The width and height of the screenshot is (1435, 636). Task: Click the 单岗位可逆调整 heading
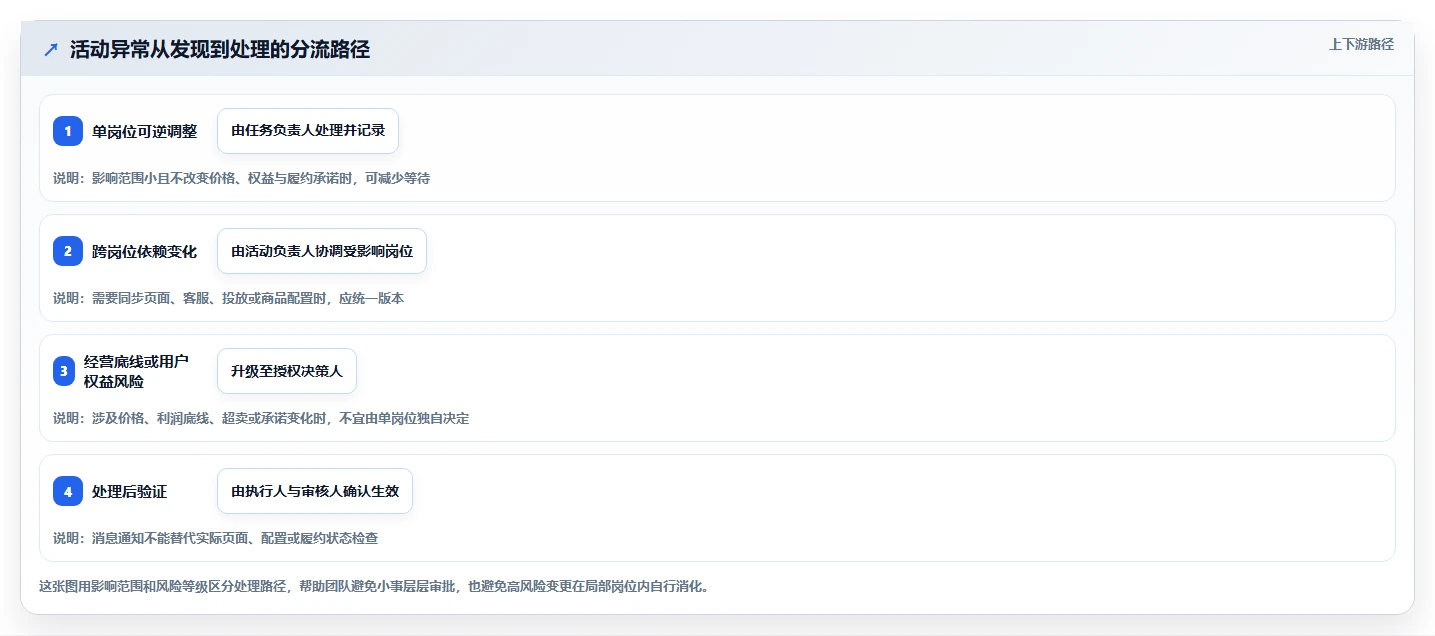tap(144, 131)
